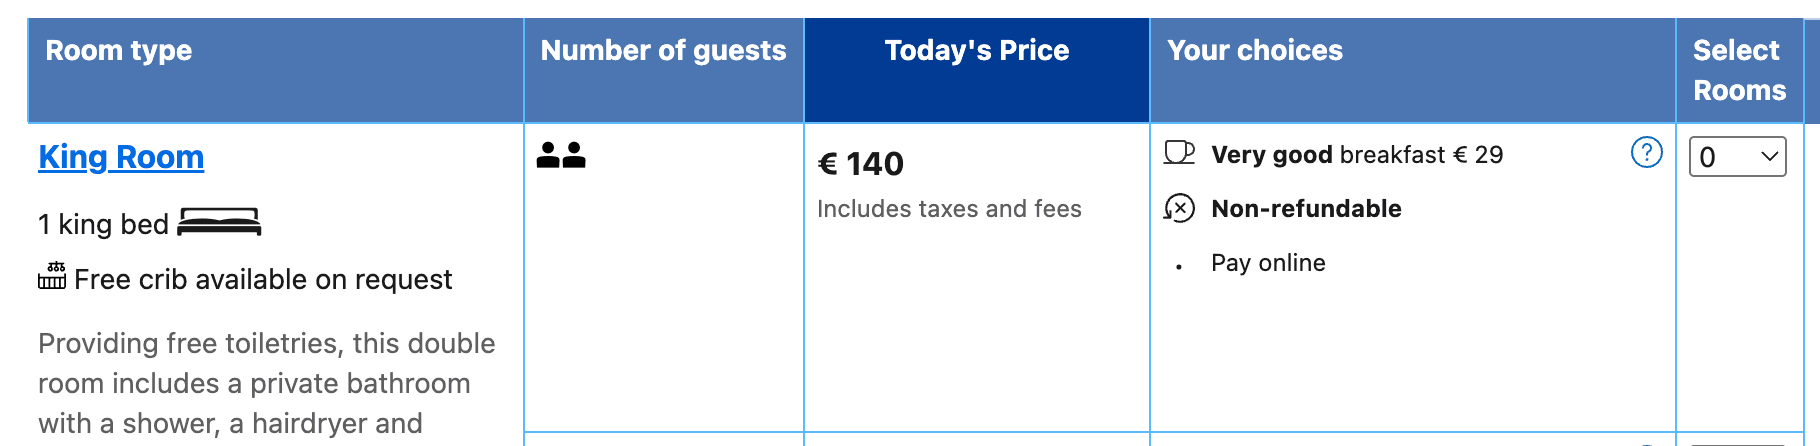Image resolution: width=1820 pixels, height=446 pixels.
Task: Click the non-refundable crossed-circle icon
Action: point(1180,208)
